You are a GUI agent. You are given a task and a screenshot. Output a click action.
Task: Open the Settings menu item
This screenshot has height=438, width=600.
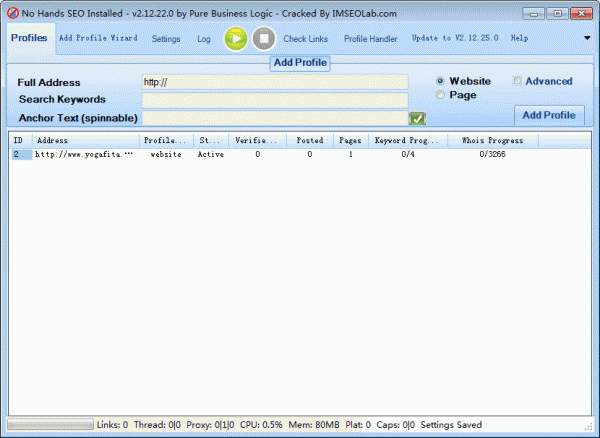coord(166,39)
